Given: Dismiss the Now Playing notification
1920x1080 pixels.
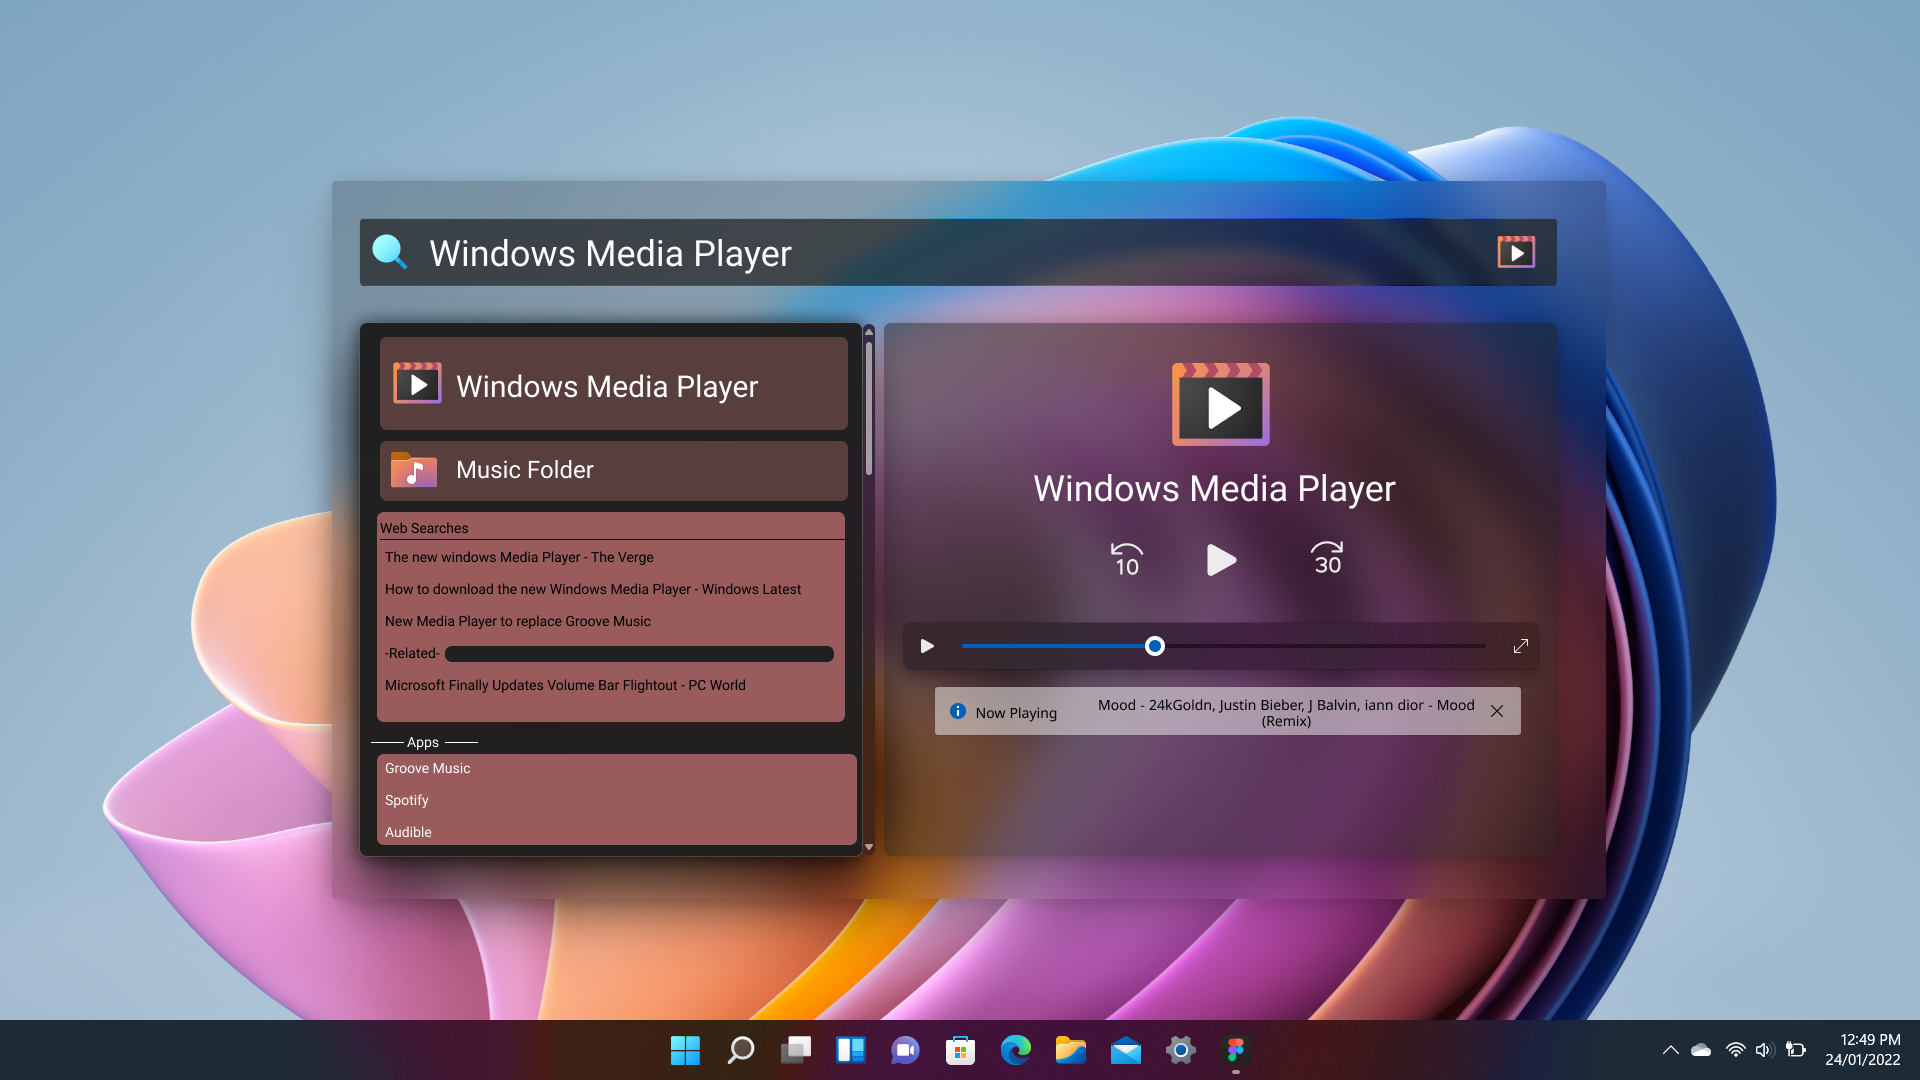Looking at the screenshot, I should point(1497,711).
